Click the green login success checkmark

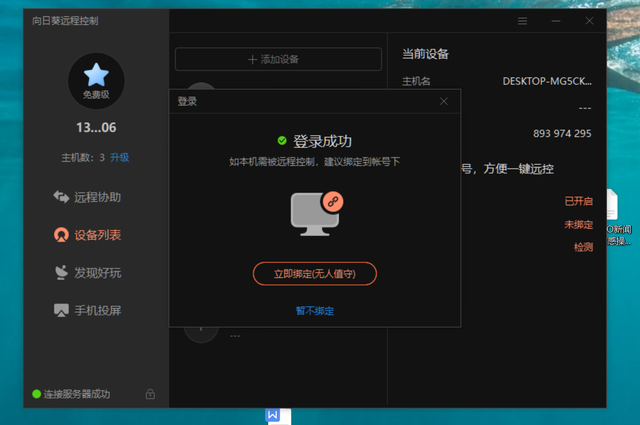282,141
